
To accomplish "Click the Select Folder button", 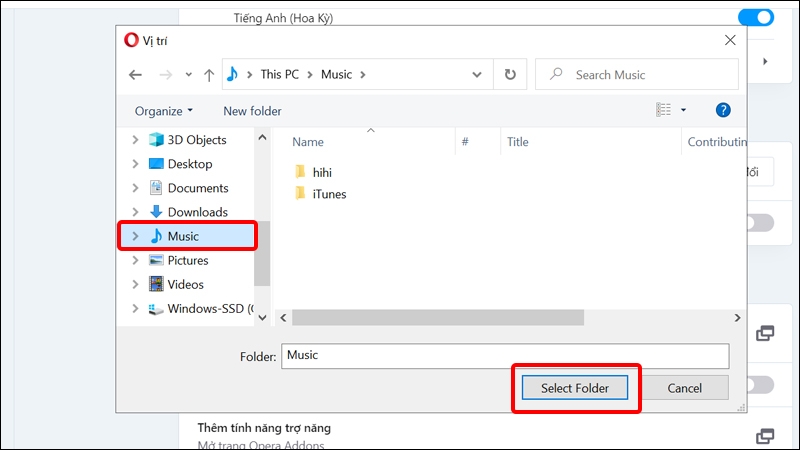I will coord(575,388).
